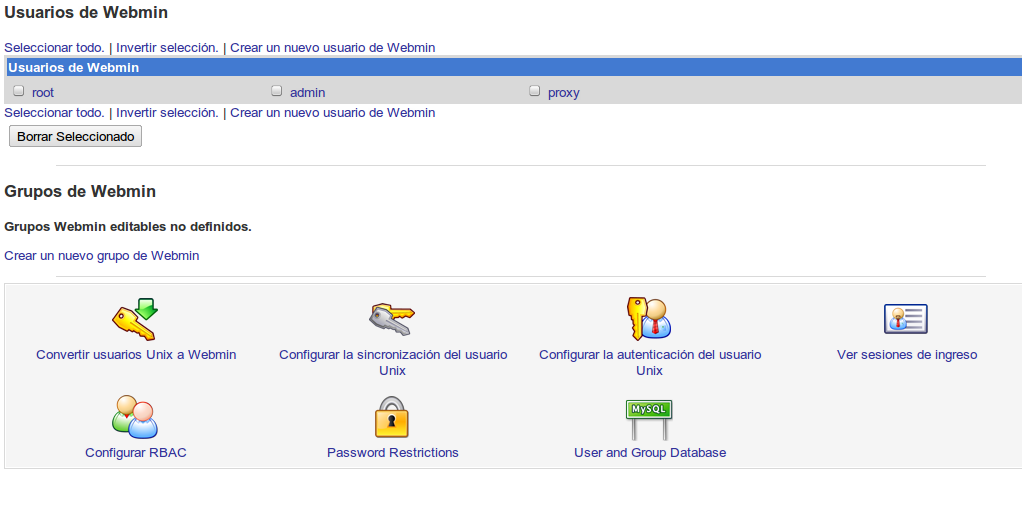Tick the admin user checkbox
Viewport: 1022px width, 506px height.
click(277, 91)
